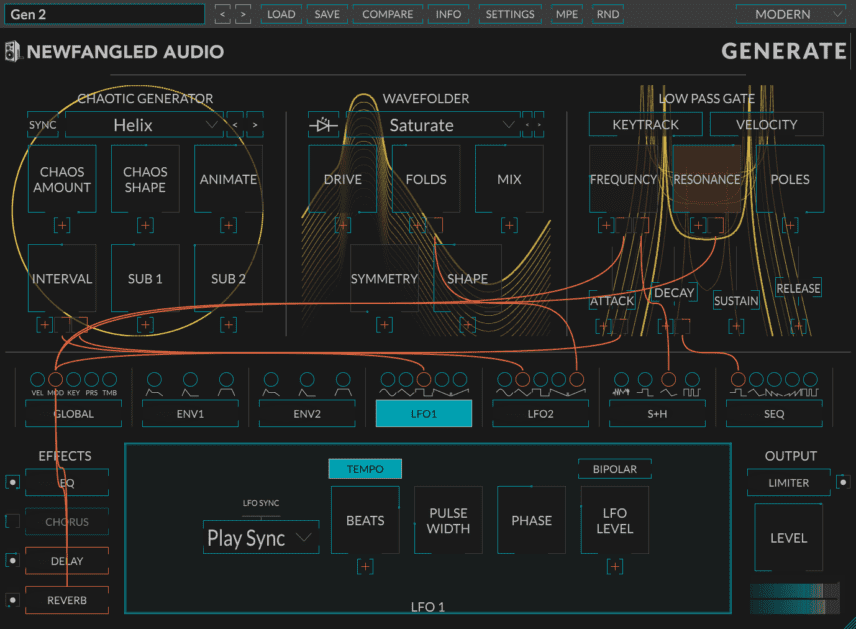Toggle the MPE button
This screenshot has height=629, width=856.
tap(567, 14)
